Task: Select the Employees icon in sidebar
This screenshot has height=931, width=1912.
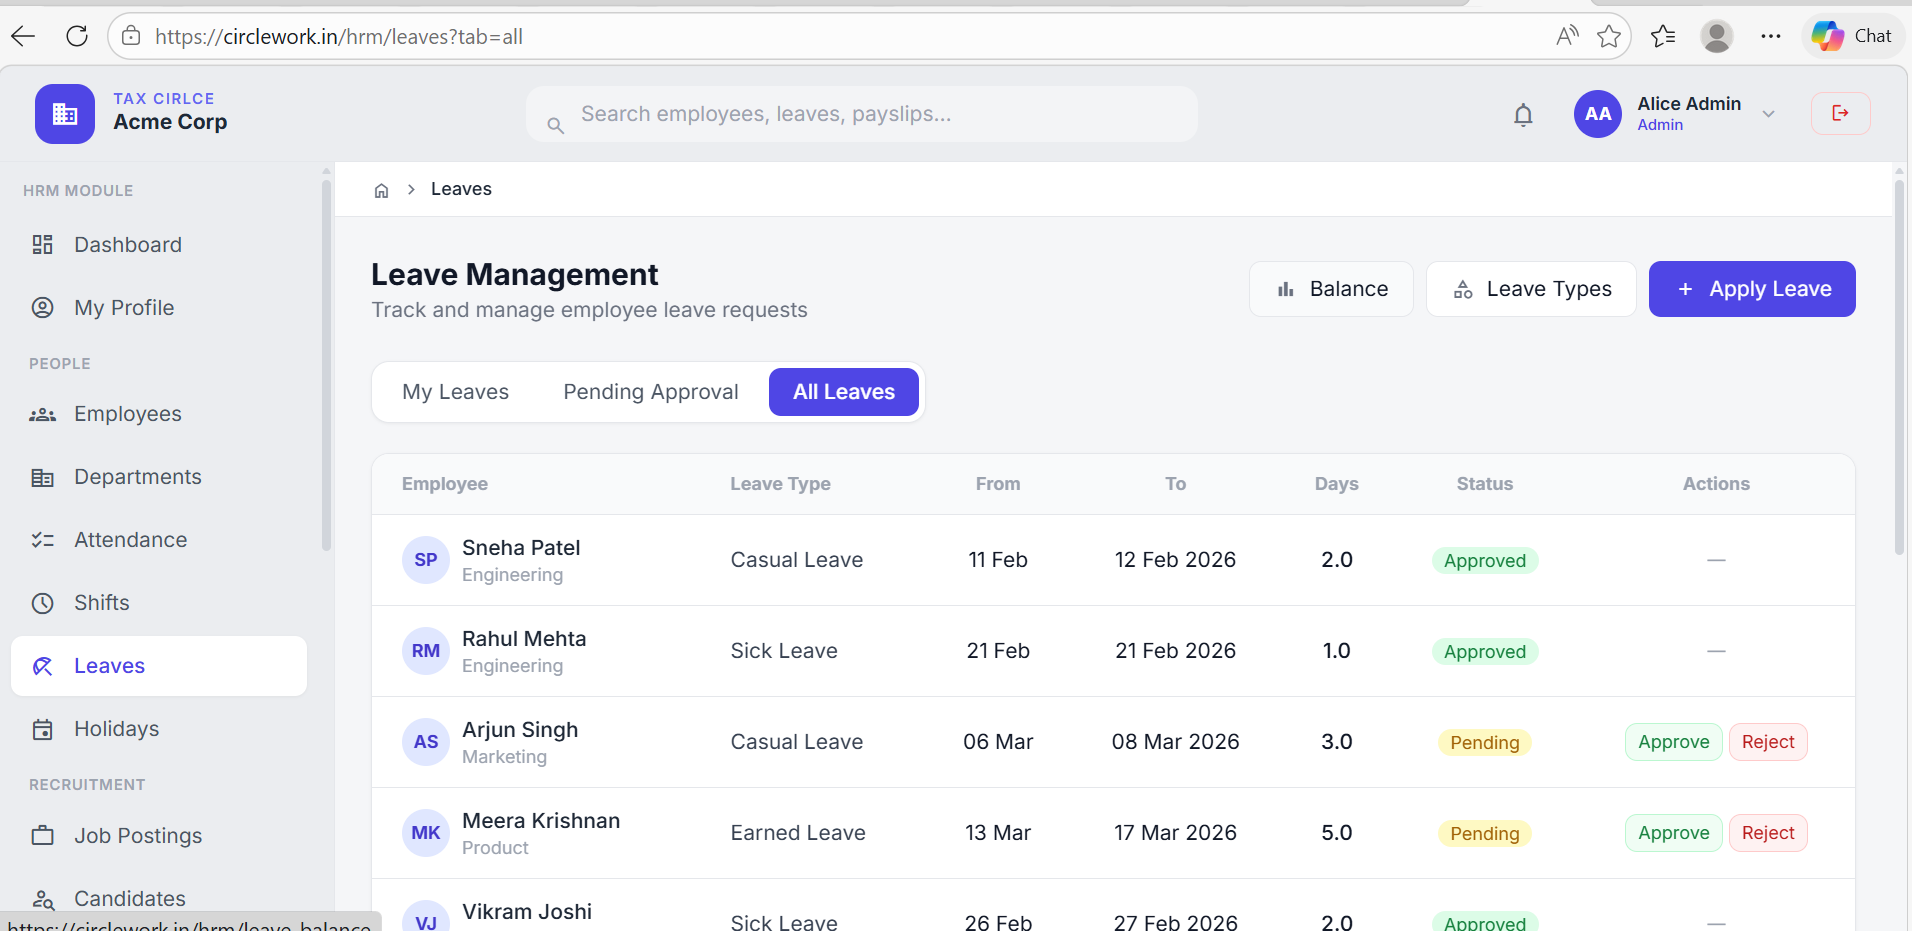Action: (43, 413)
